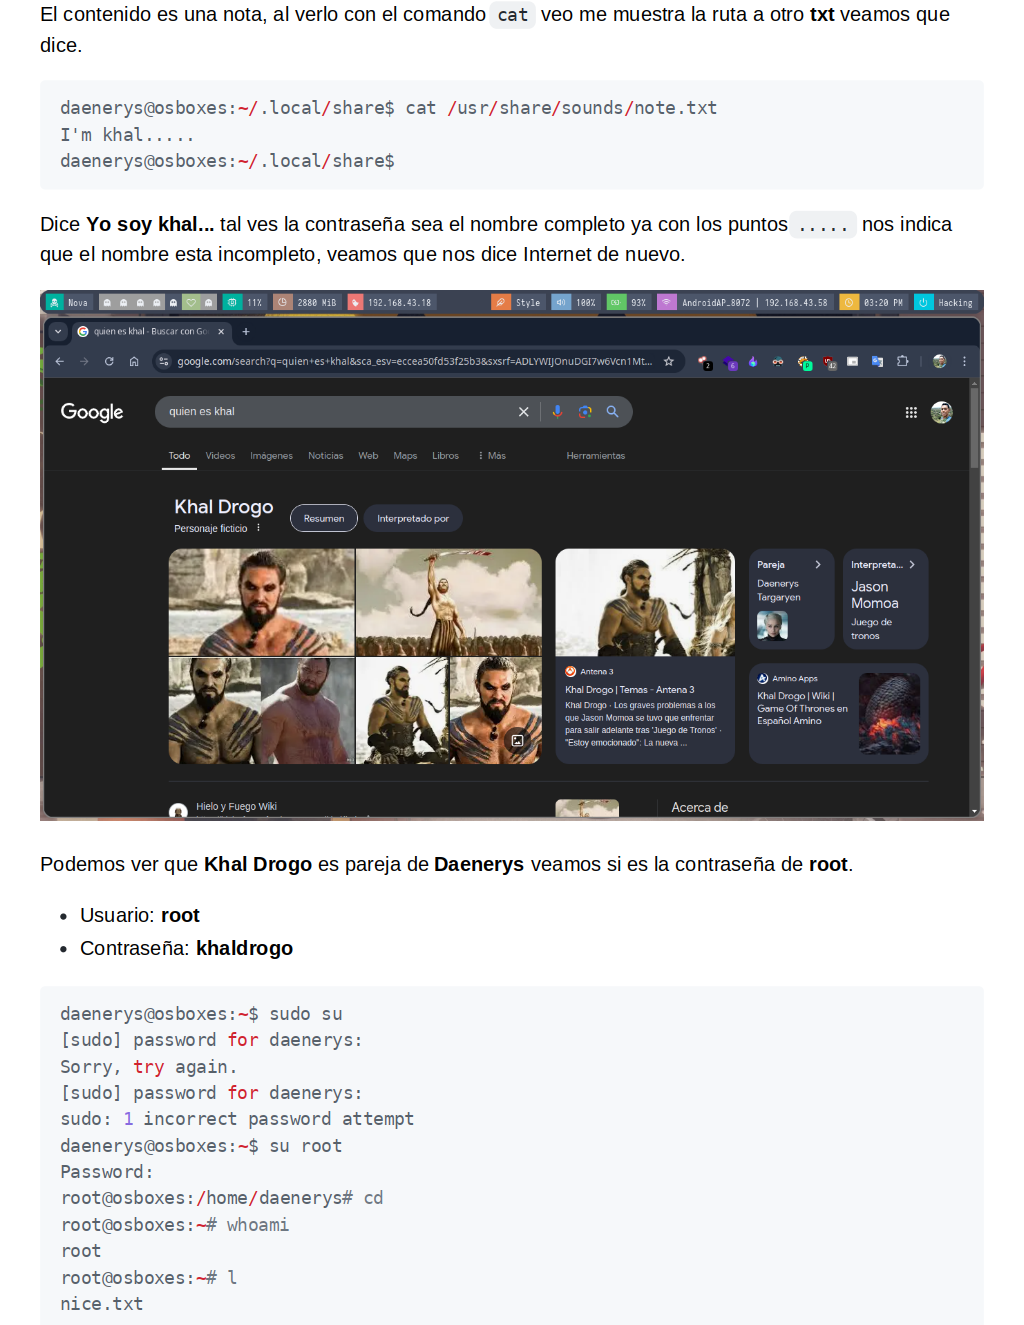Click the volume 100% status bar indicator
Image resolution: width=1024 pixels, height=1325 pixels.
tap(576, 302)
